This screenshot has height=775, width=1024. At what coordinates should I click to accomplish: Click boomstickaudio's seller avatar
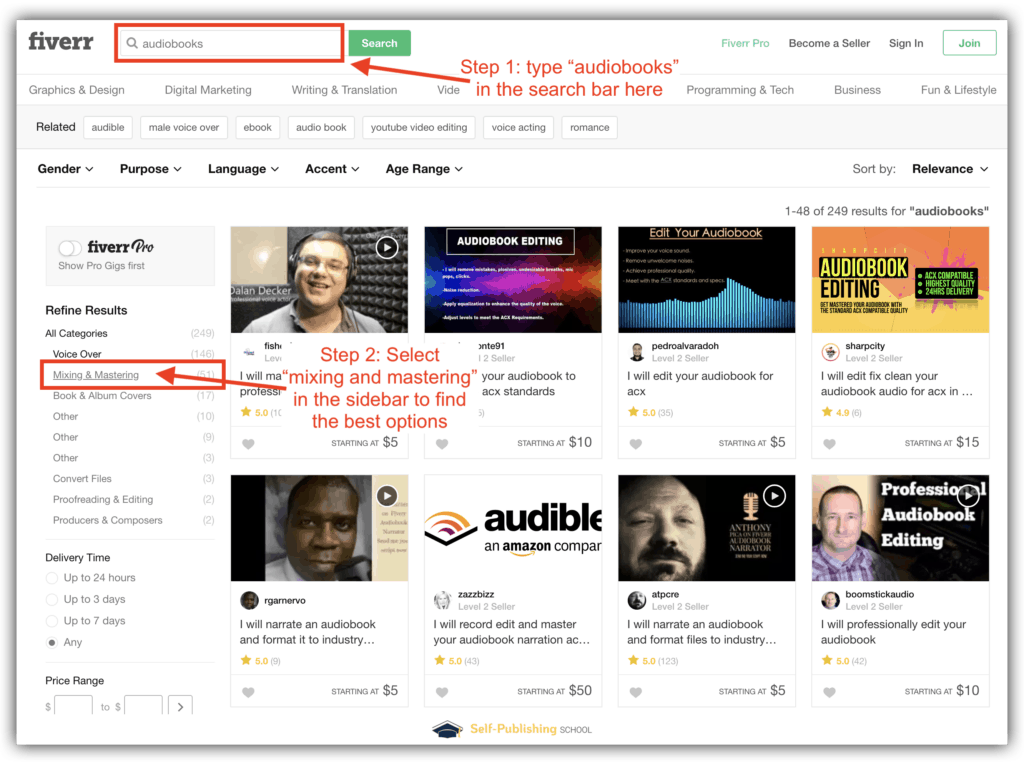[830, 600]
